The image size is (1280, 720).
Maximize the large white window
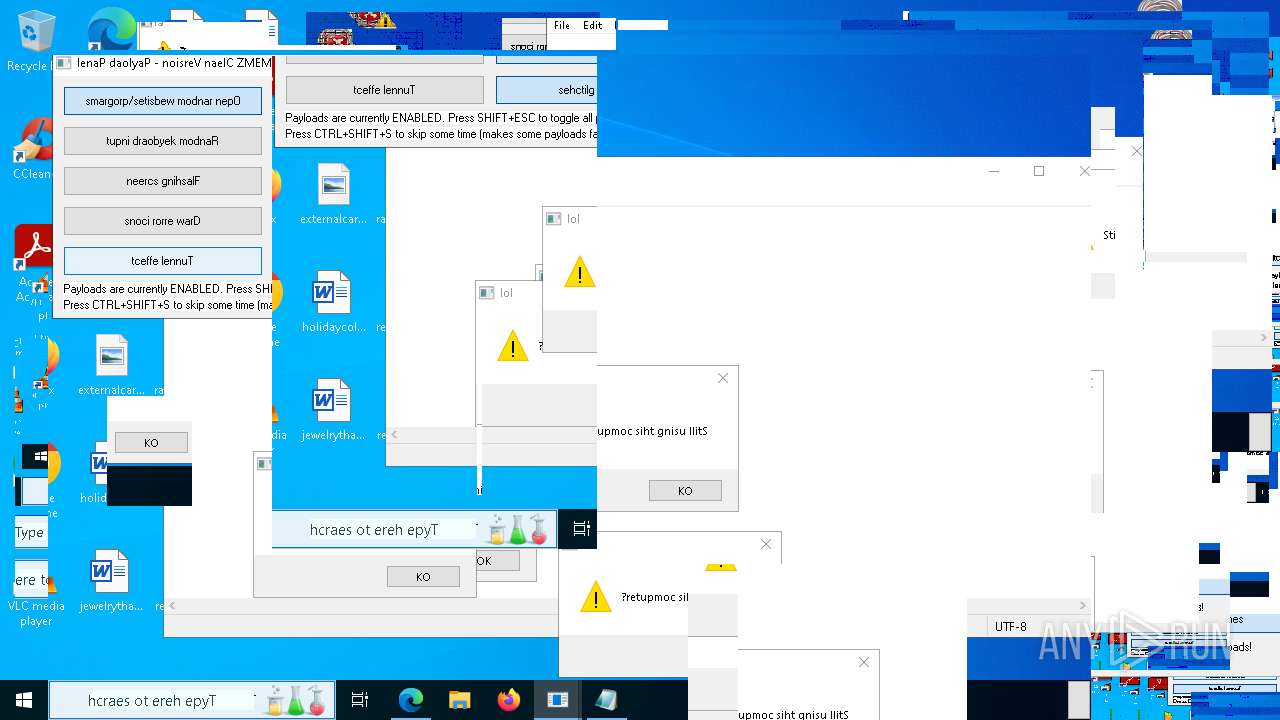click(1039, 171)
